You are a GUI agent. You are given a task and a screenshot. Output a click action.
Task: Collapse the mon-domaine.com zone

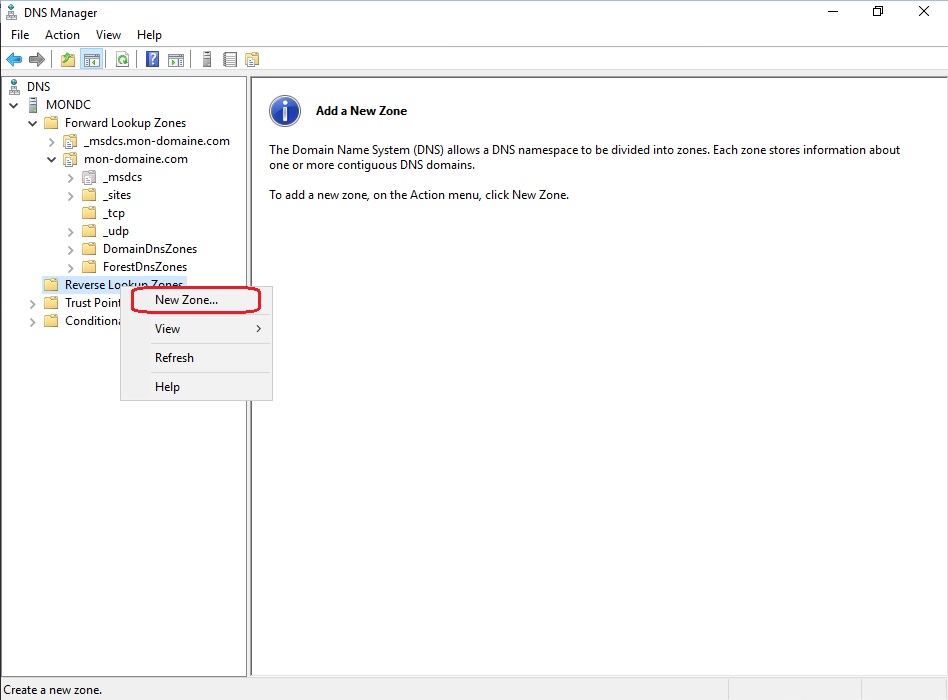pyautogui.click(x=51, y=160)
